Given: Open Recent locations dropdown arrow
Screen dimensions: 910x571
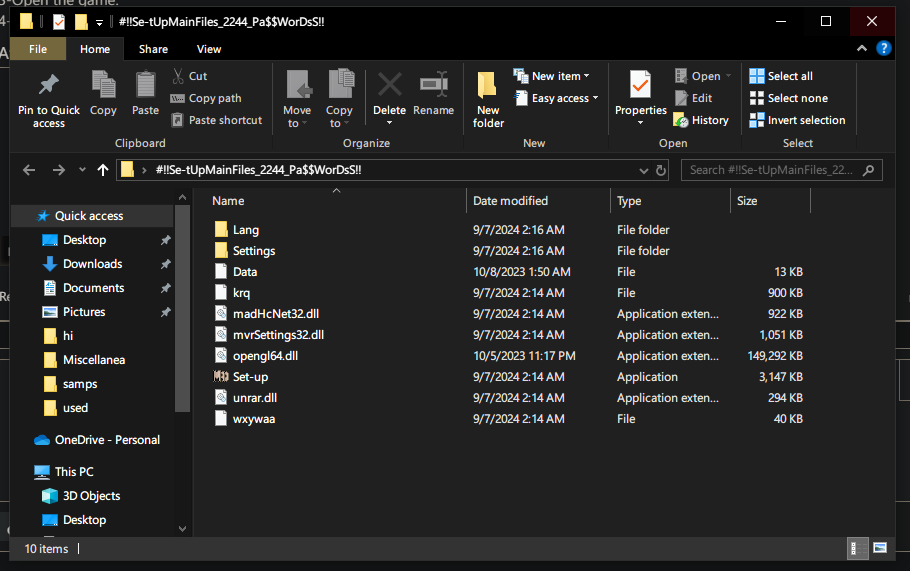Looking at the screenshot, I should point(82,170).
